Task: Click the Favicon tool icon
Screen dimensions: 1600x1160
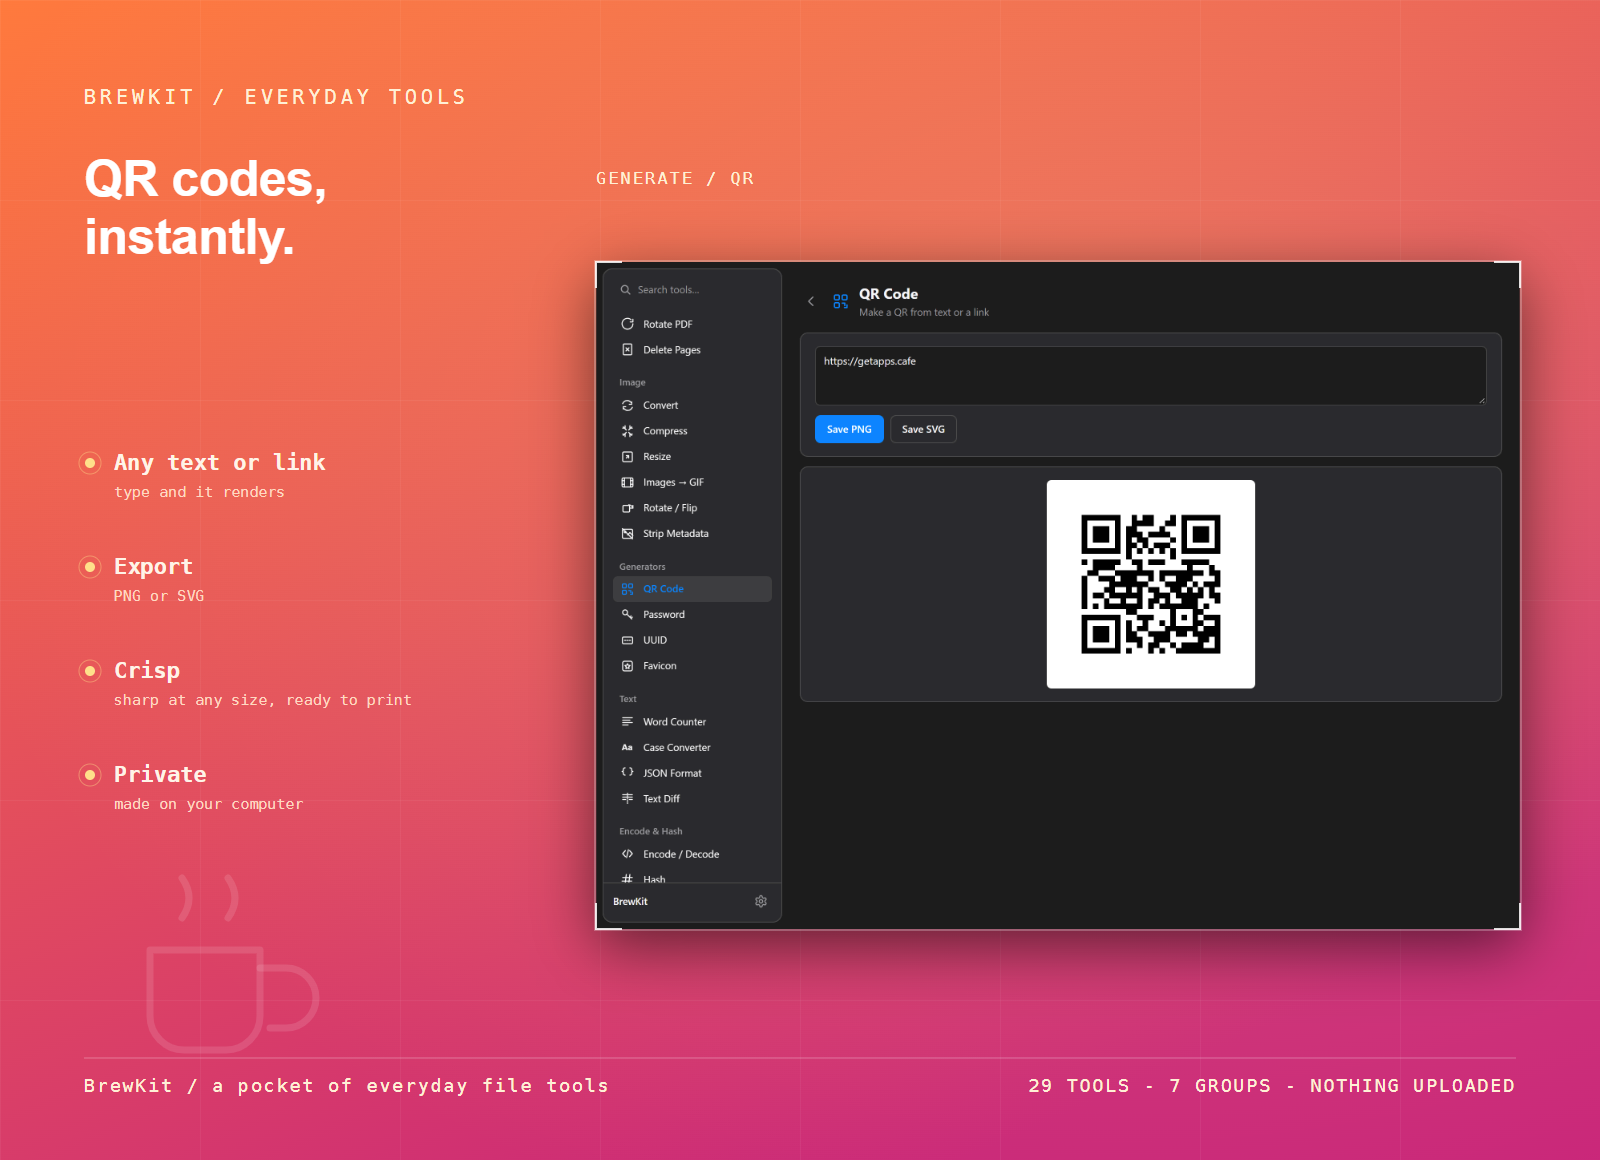Action: pos(627,666)
